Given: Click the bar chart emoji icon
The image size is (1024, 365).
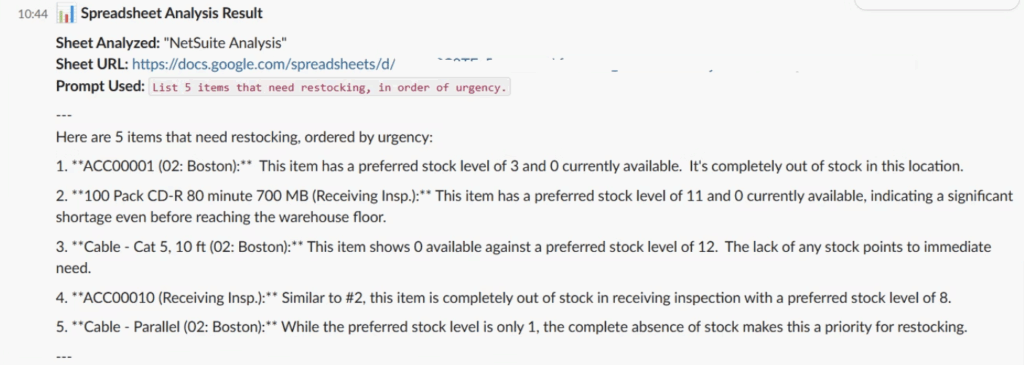Looking at the screenshot, I should coord(67,14).
